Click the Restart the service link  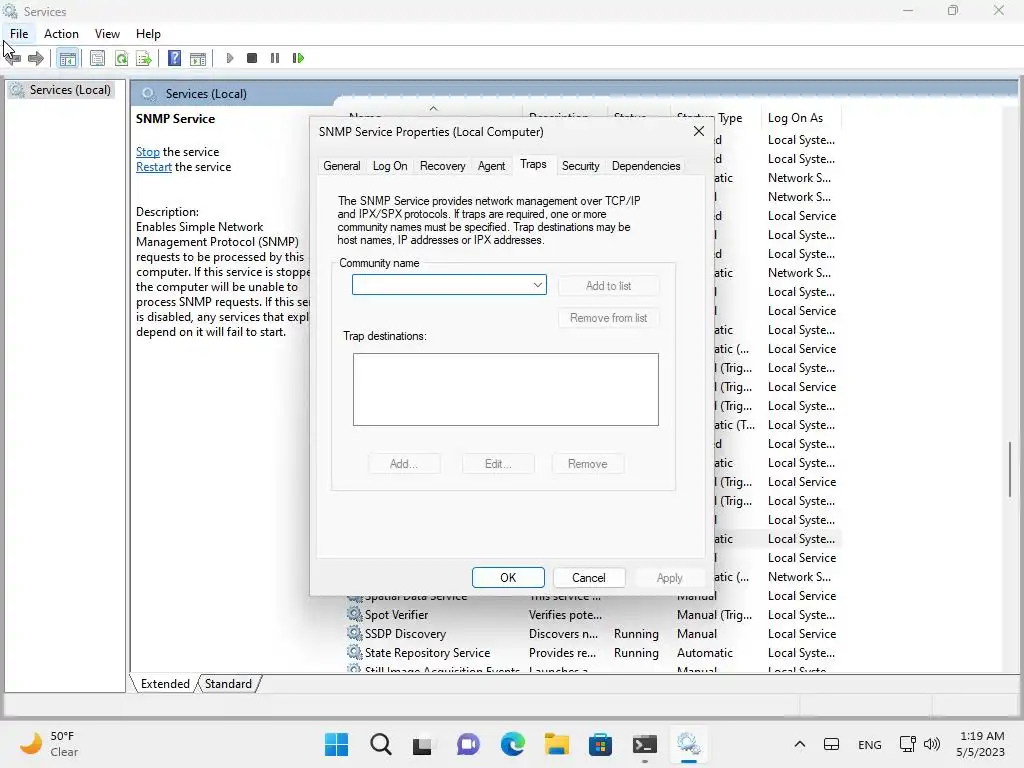[x=153, y=167]
